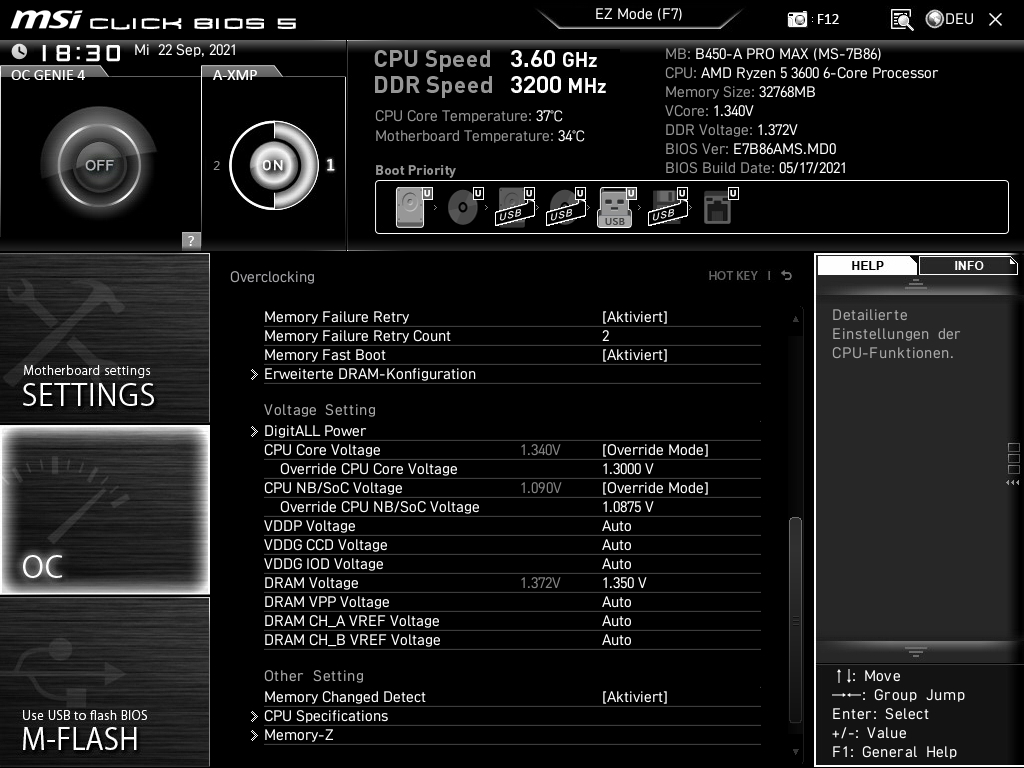This screenshot has height=768, width=1024.
Task: Select the network boot icon in Boot Priority
Action: (718, 206)
